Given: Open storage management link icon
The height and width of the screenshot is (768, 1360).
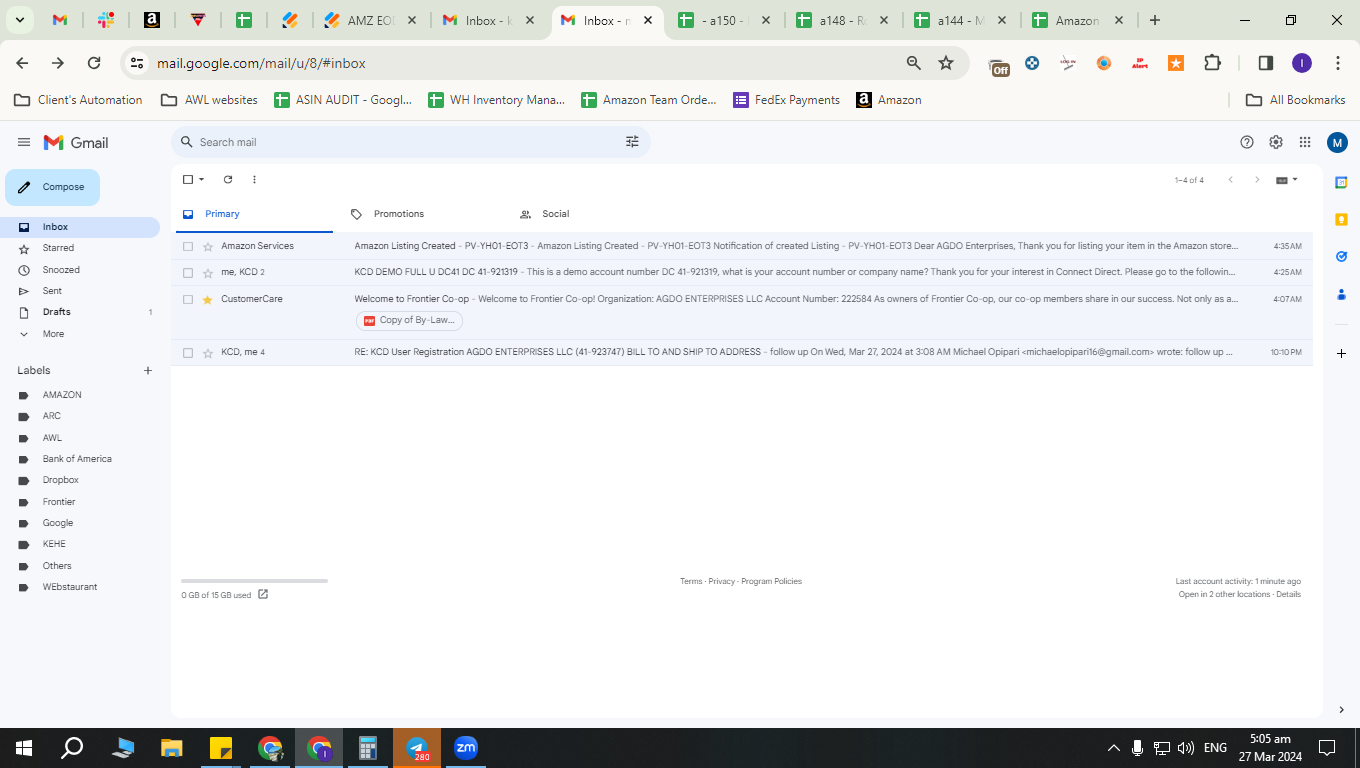Looking at the screenshot, I should tap(263, 594).
